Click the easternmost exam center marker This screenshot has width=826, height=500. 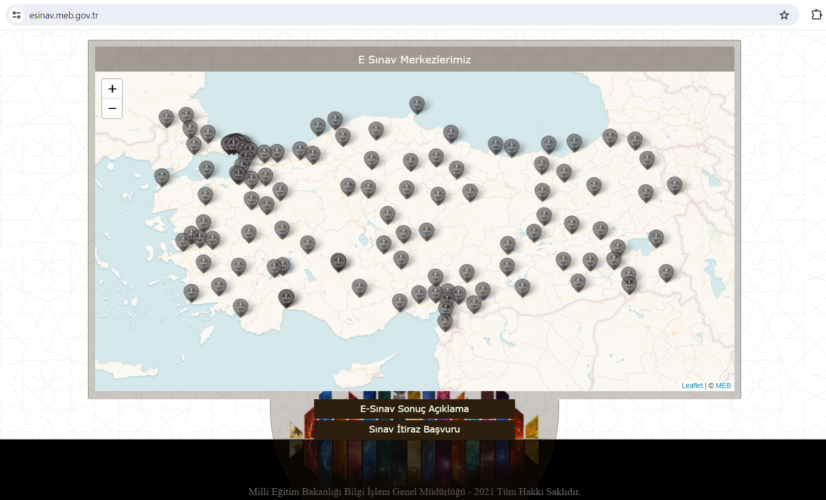pos(675,185)
